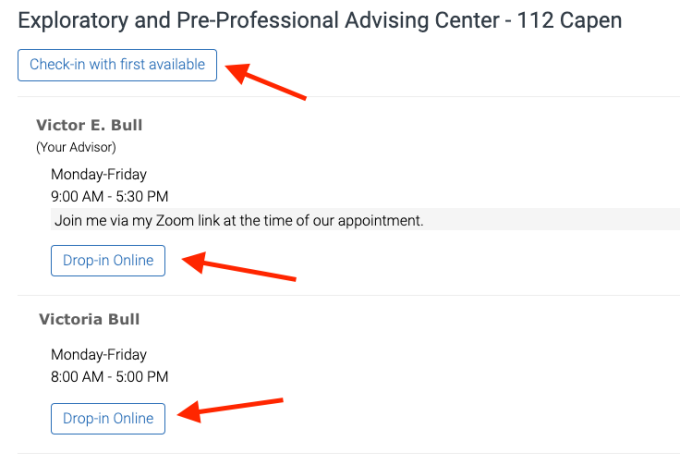Click divider line between Victor and Victoria sections
The width and height of the screenshot is (680, 465).
point(340,296)
